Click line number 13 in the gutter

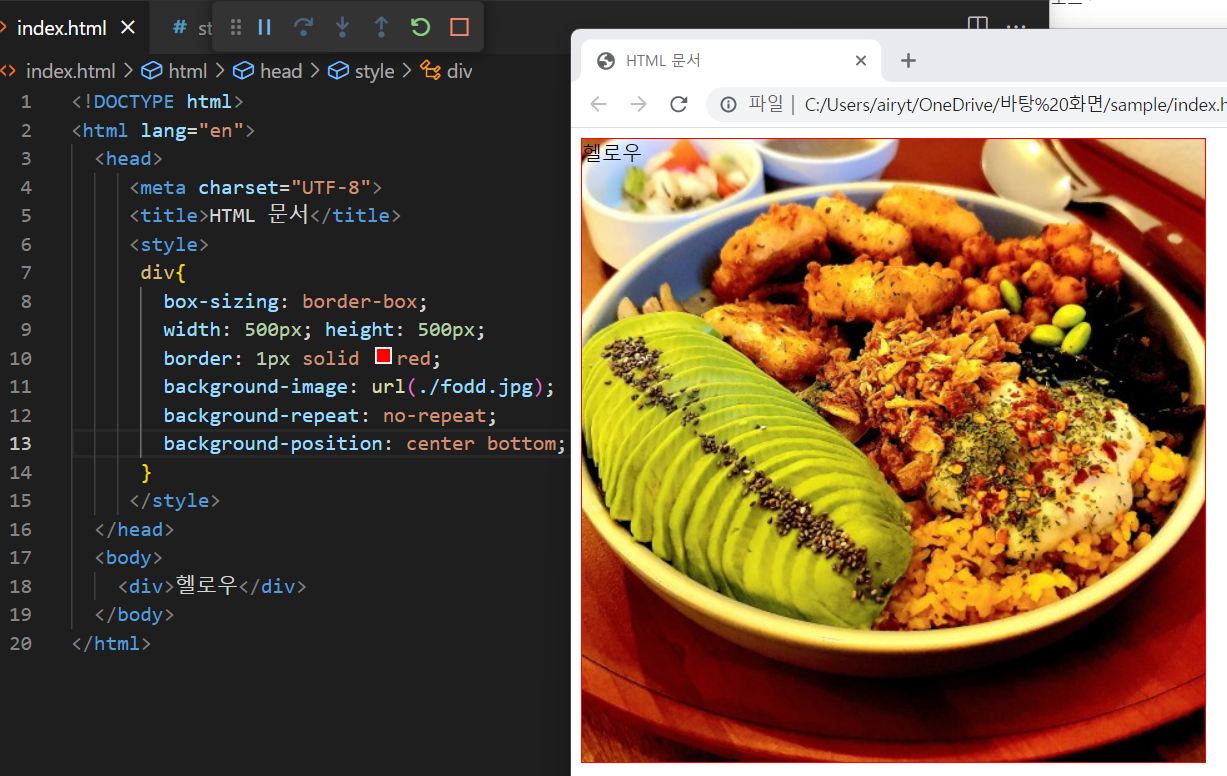tap(20, 443)
